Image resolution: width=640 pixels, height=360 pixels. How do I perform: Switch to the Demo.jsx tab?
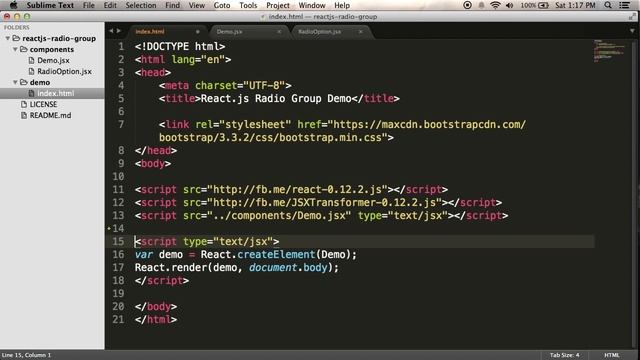[248, 32]
